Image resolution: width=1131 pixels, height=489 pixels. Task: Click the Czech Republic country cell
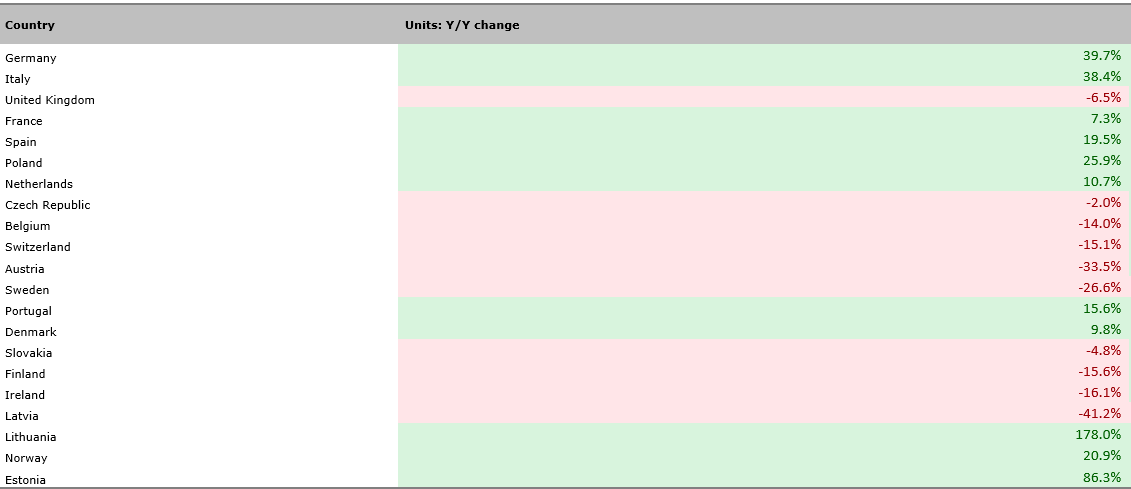coord(48,205)
